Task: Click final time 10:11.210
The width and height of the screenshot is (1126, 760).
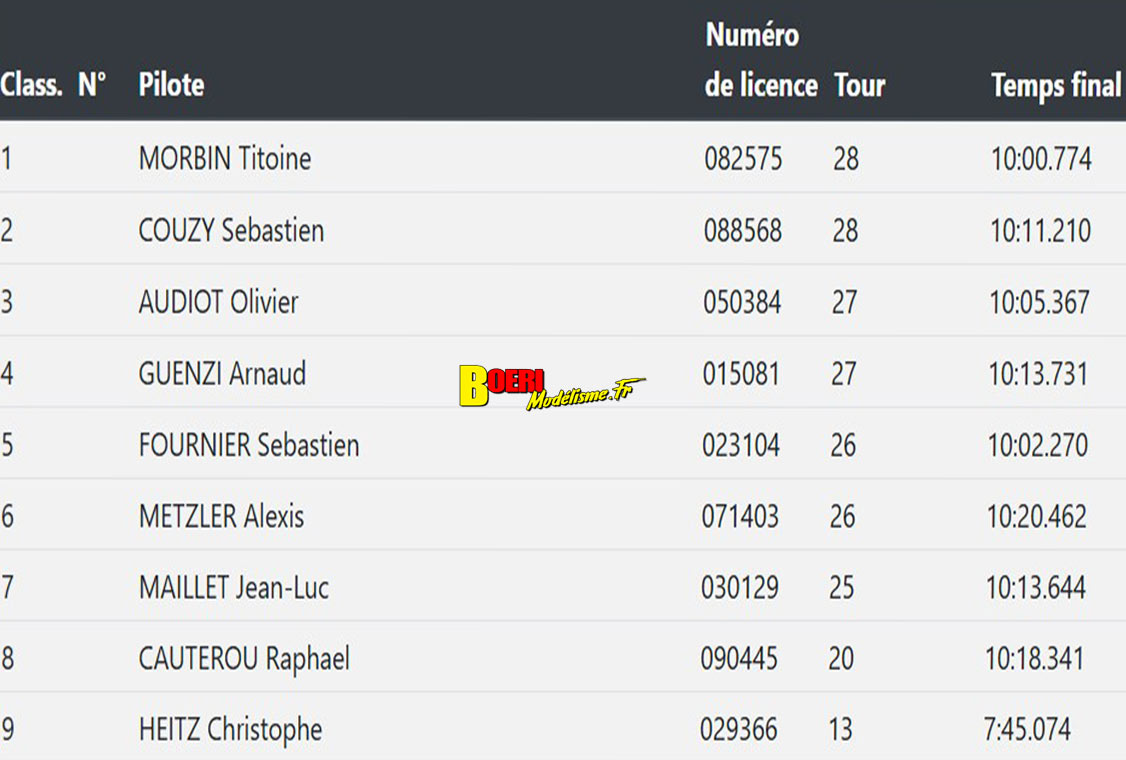Action: [1040, 230]
